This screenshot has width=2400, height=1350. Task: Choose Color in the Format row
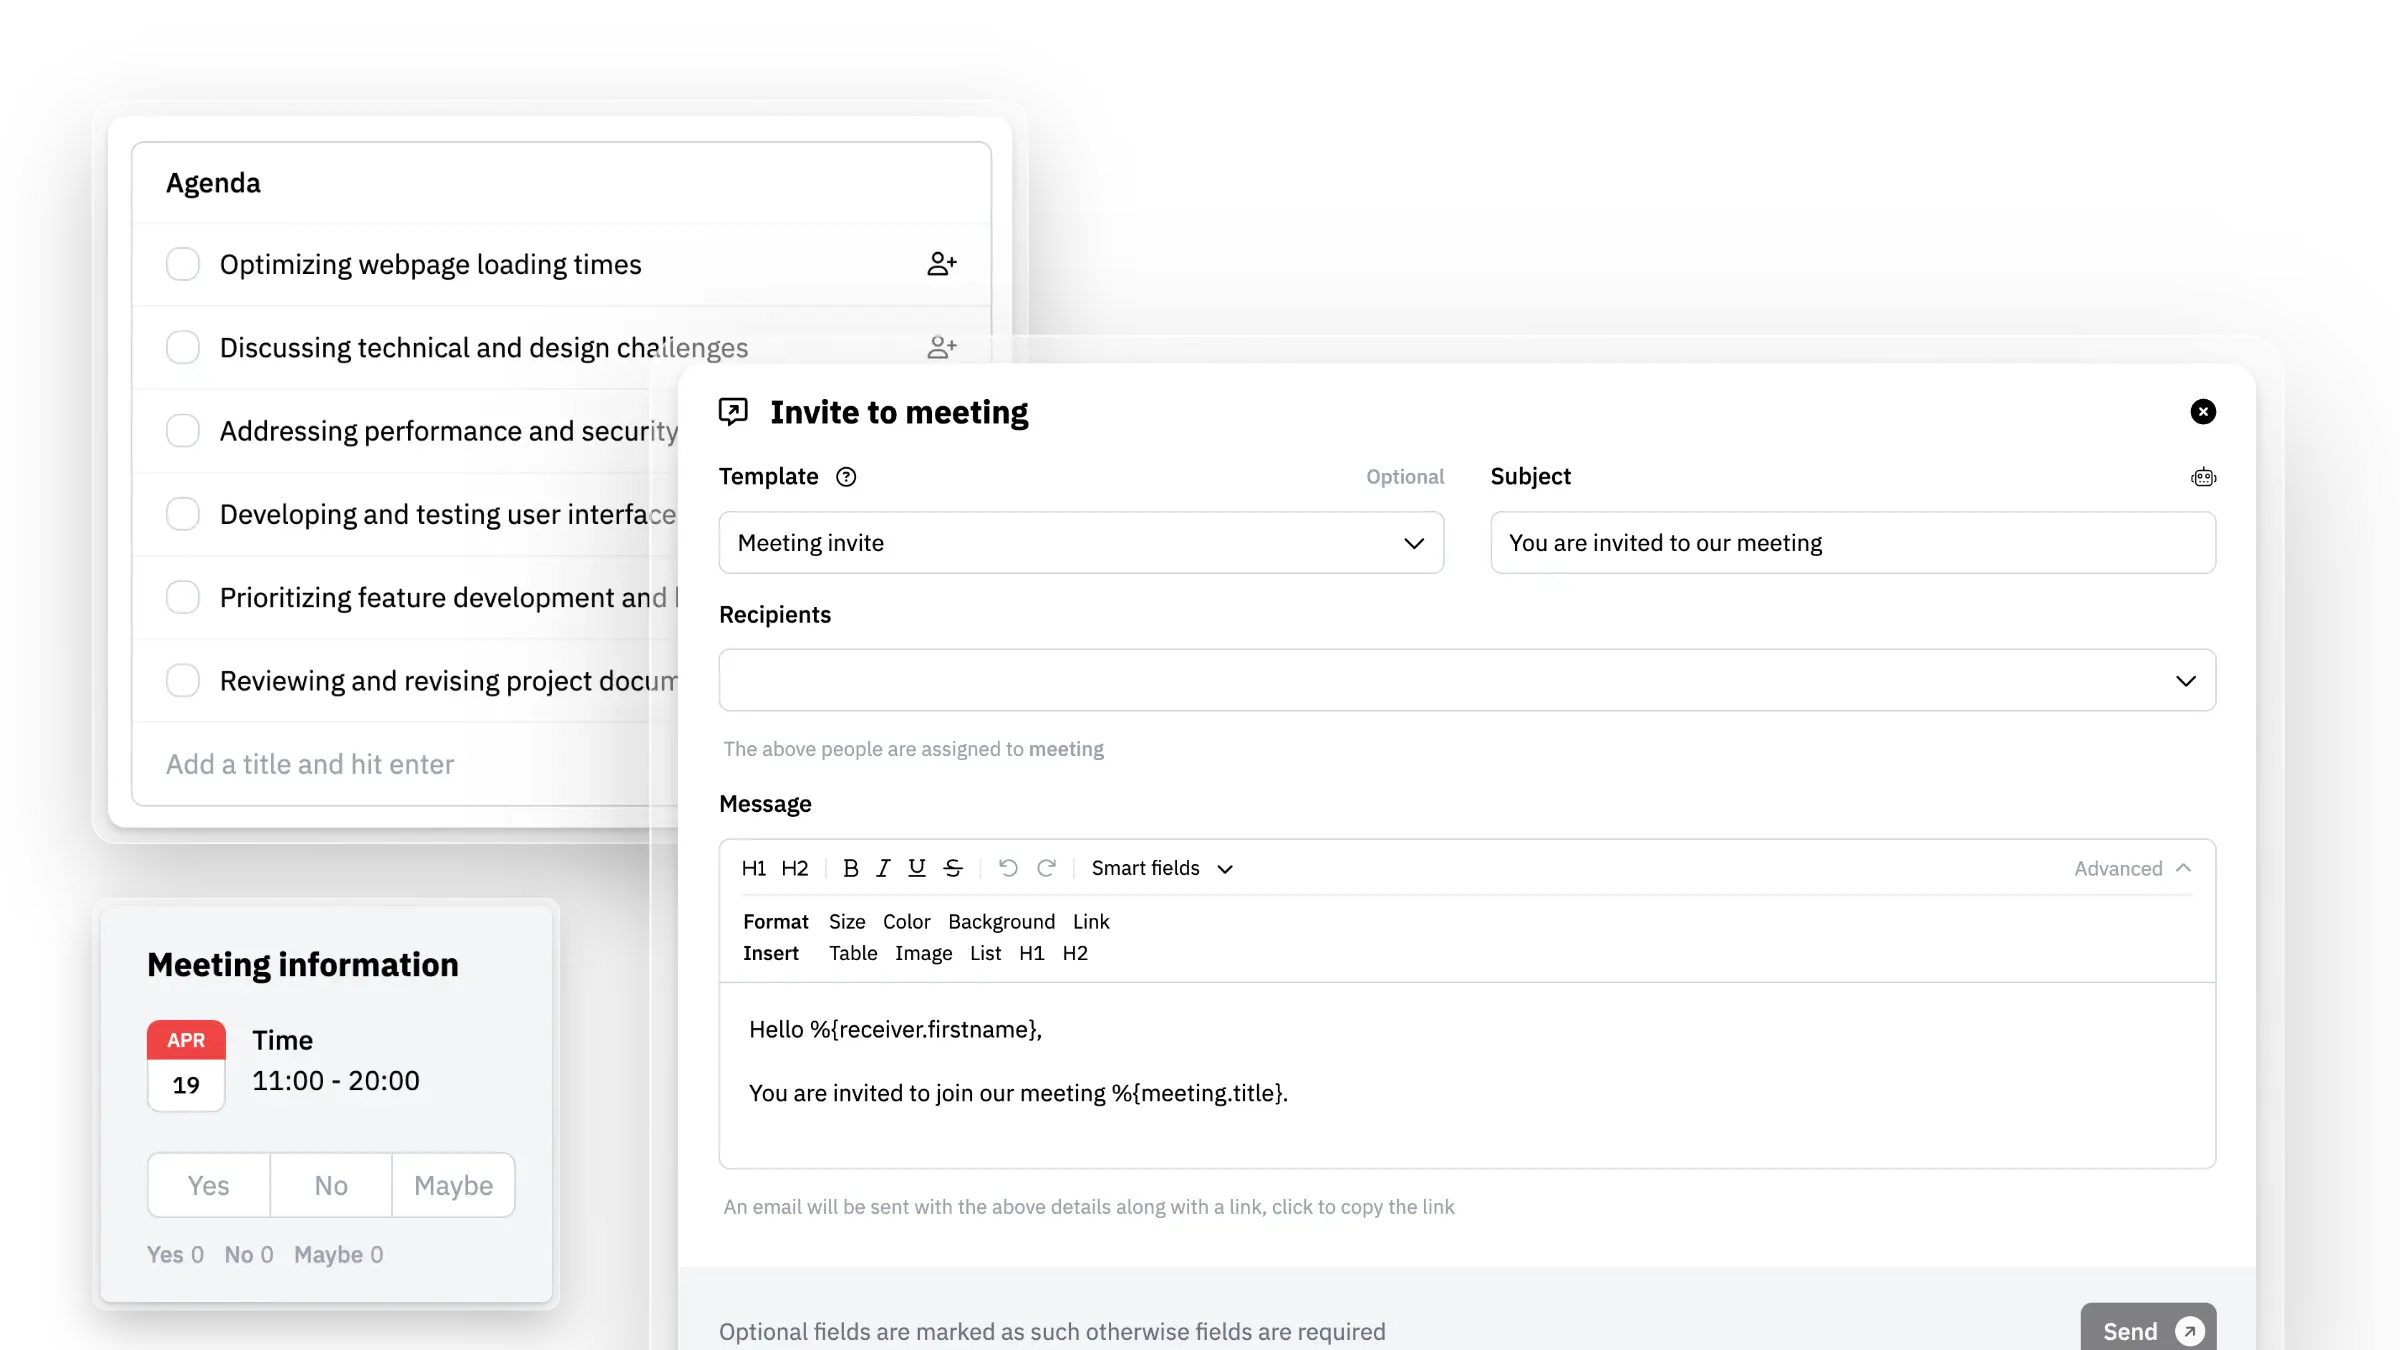coord(906,921)
